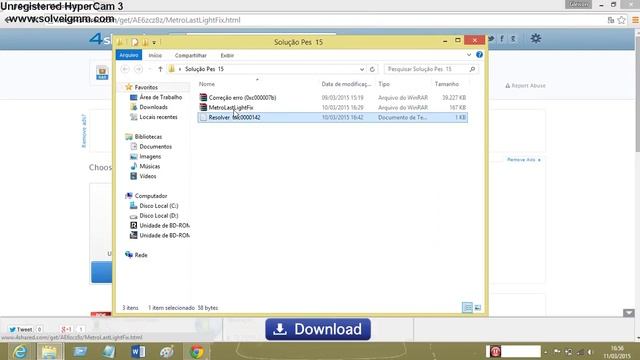Viewport: 640px width, 360px height.
Task: Click the Twitter icon in 4shared header
Action: 491,38
